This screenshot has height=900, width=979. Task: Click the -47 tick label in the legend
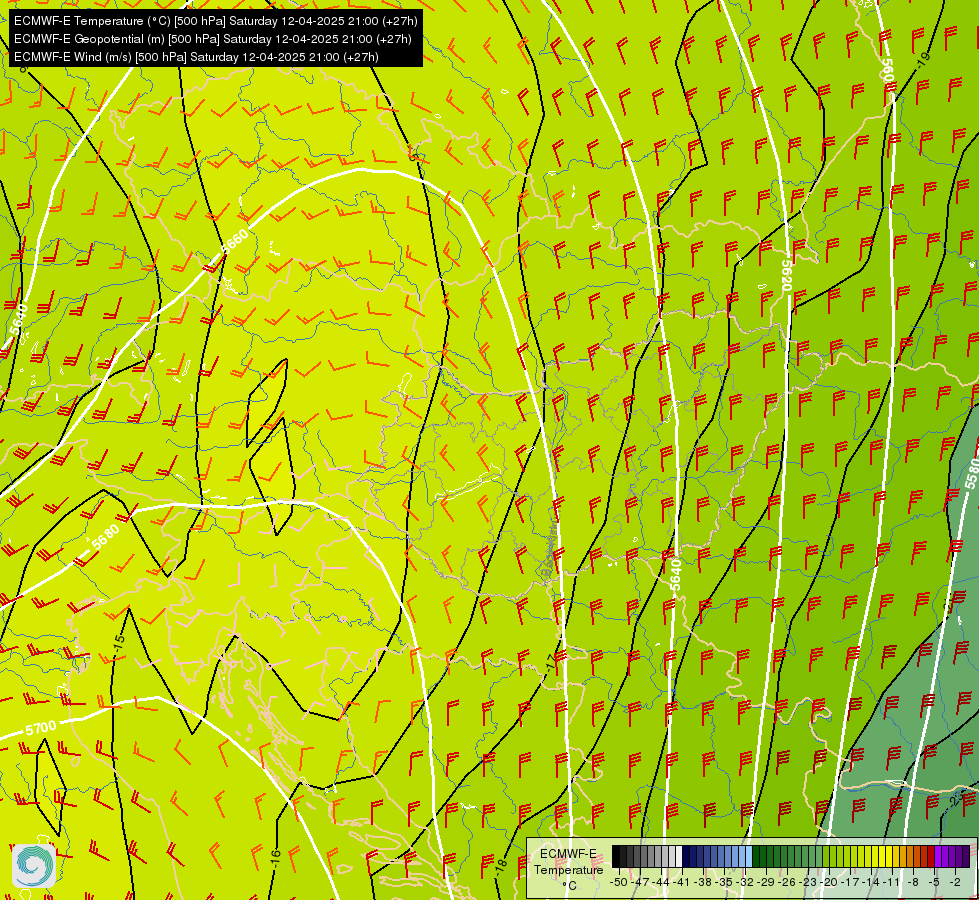tap(640, 882)
